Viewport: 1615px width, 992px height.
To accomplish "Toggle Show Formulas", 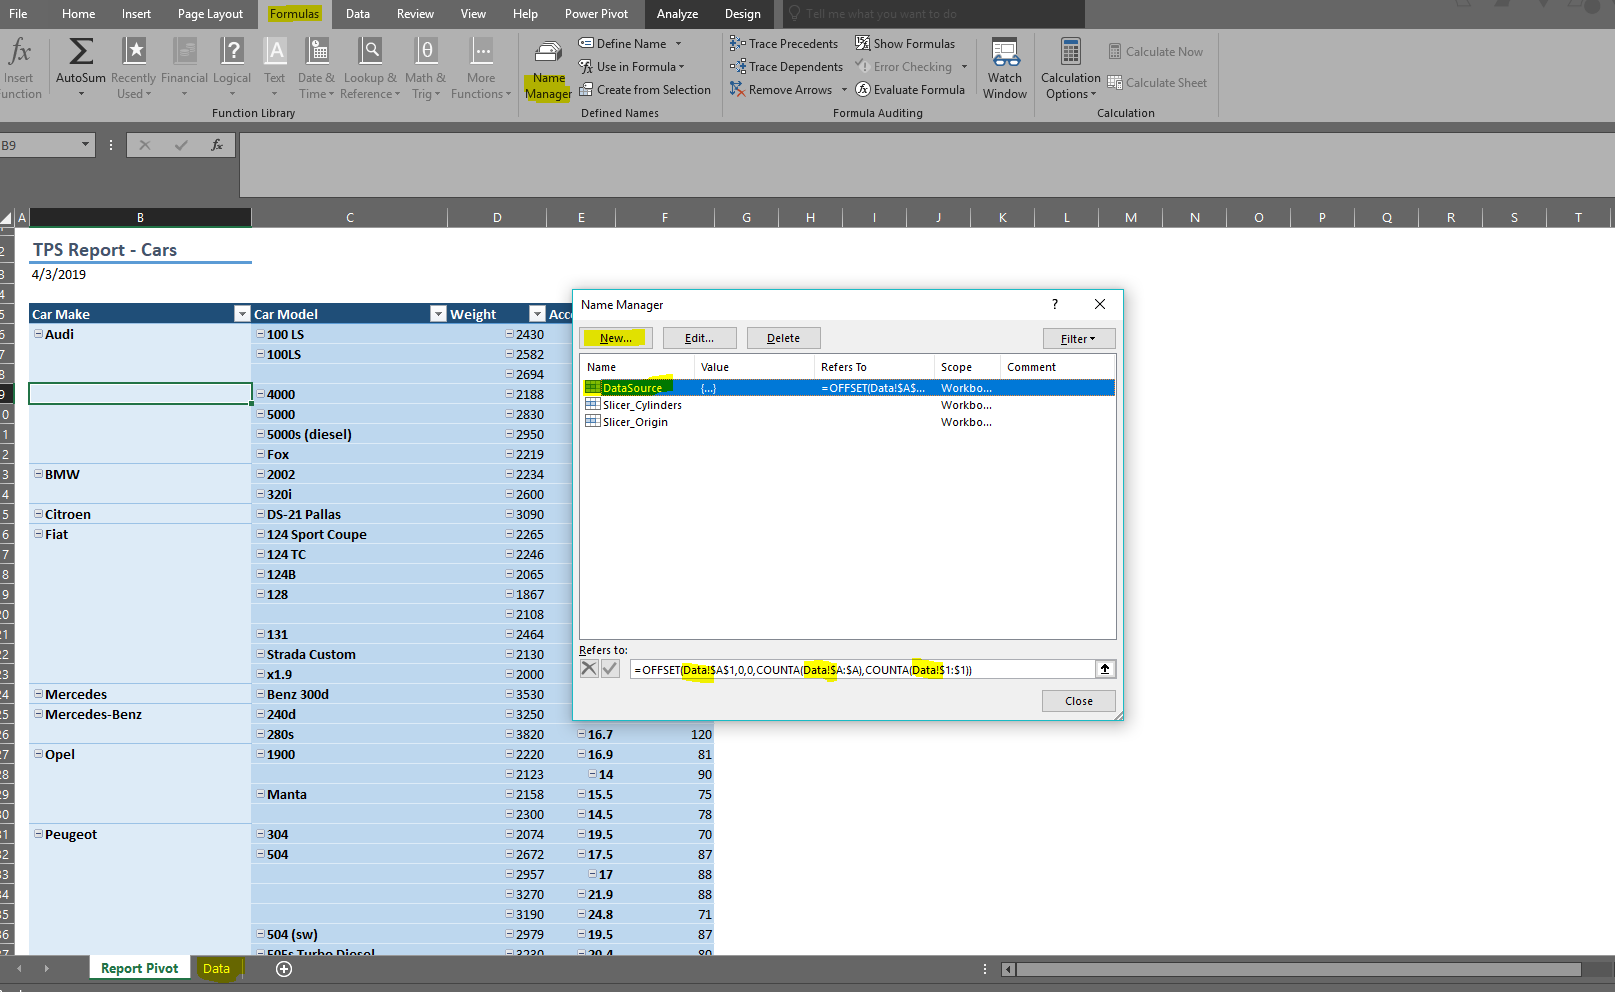I will (x=905, y=43).
